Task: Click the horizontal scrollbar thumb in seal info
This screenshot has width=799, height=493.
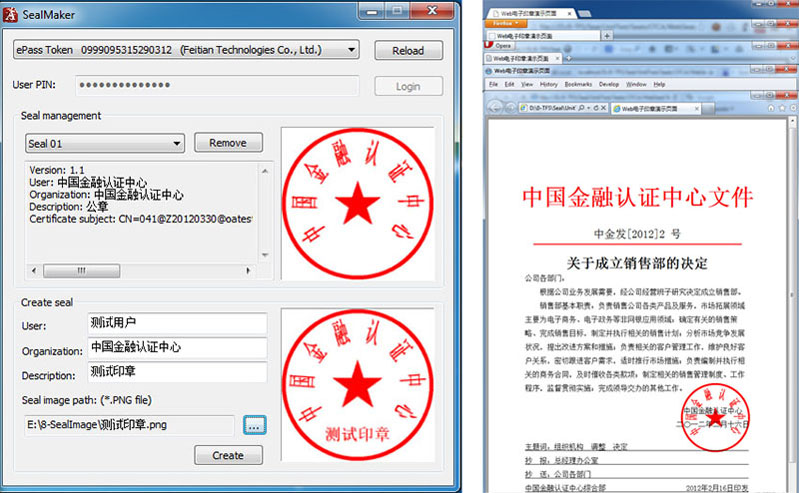Action: tap(82, 270)
